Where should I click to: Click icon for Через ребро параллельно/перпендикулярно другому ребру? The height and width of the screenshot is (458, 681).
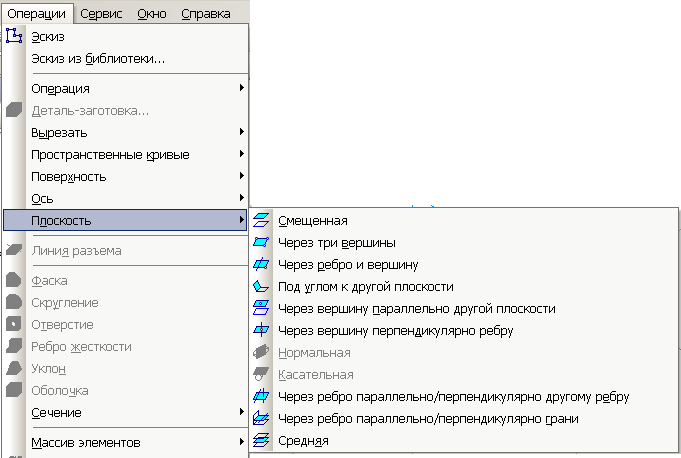point(261,396)
